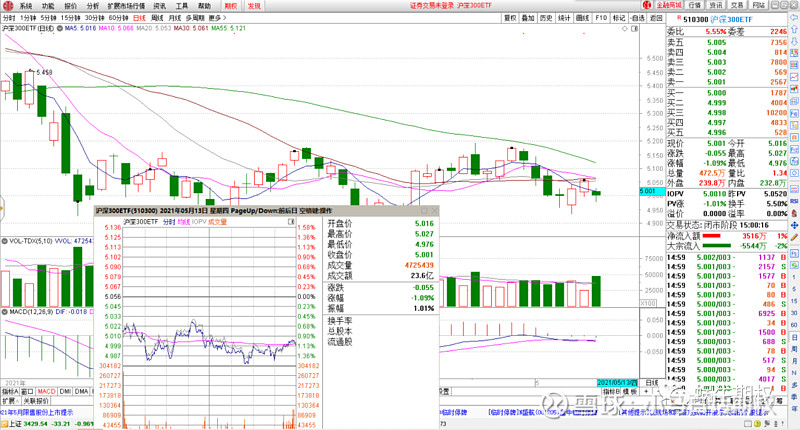Click the red 发现 button

[x=254, y=6]
